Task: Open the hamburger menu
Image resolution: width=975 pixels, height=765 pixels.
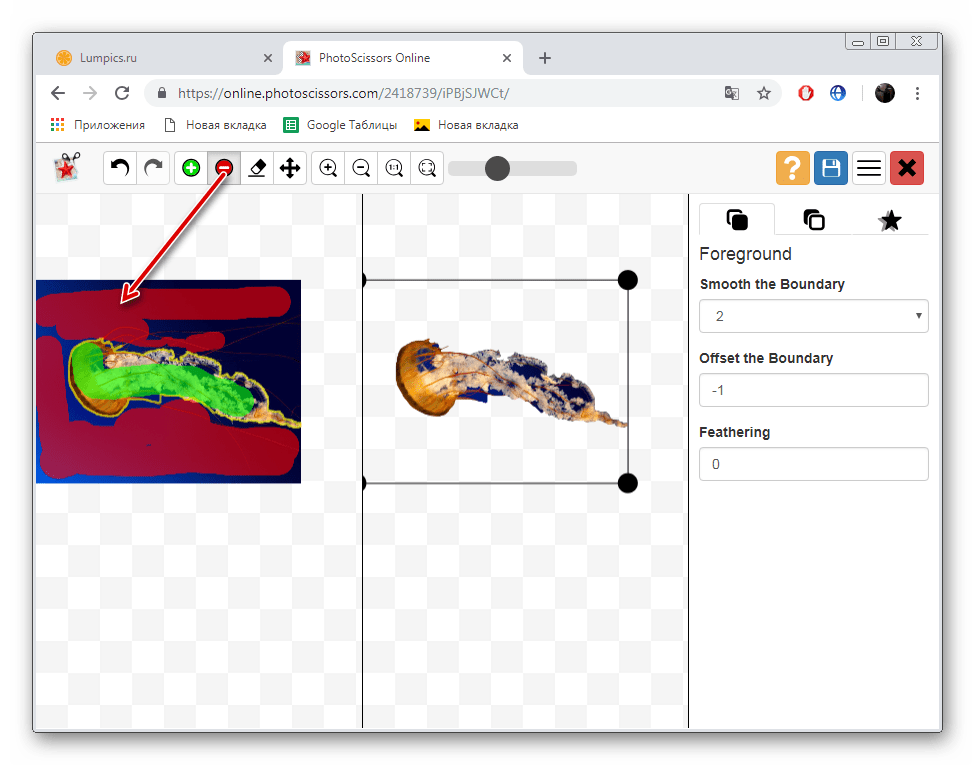Action: 869,168
